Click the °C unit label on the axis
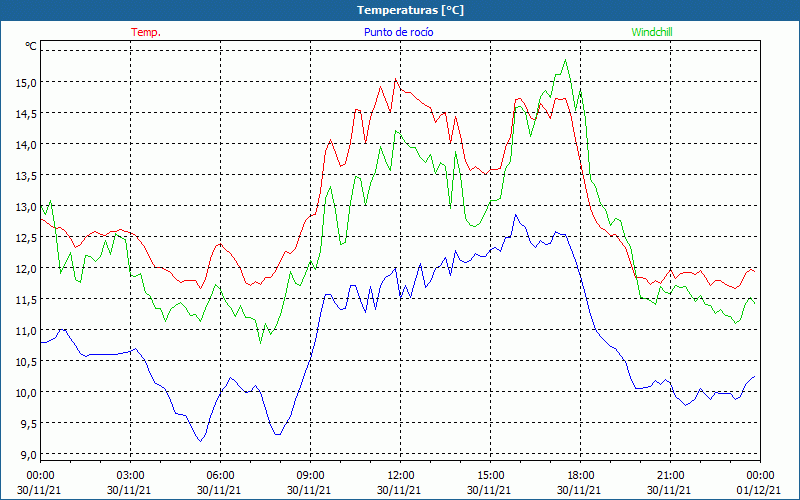800x500 pixels. coord(31,46)
